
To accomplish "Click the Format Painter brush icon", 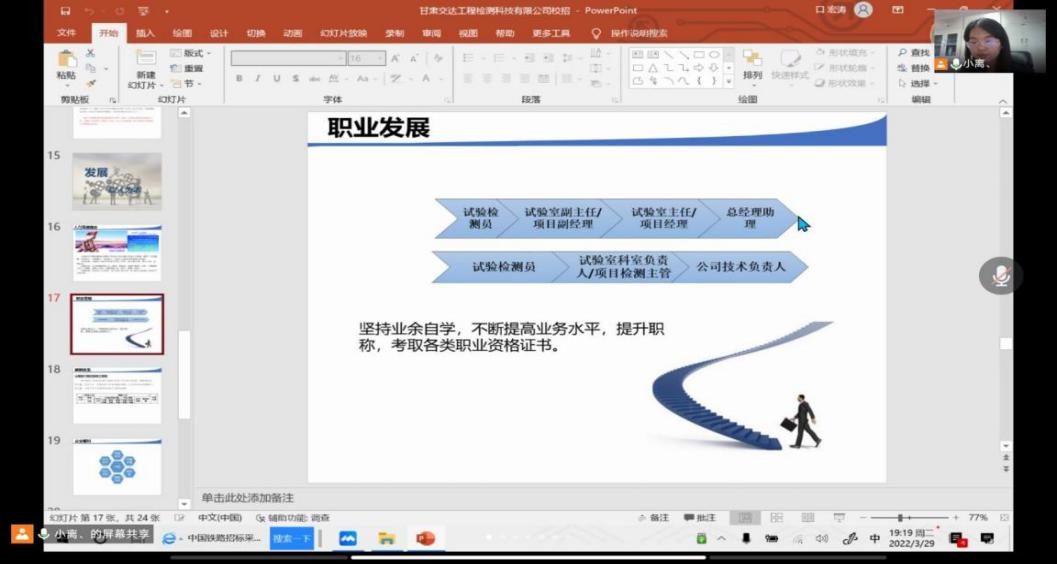I will tap(90, 84).
